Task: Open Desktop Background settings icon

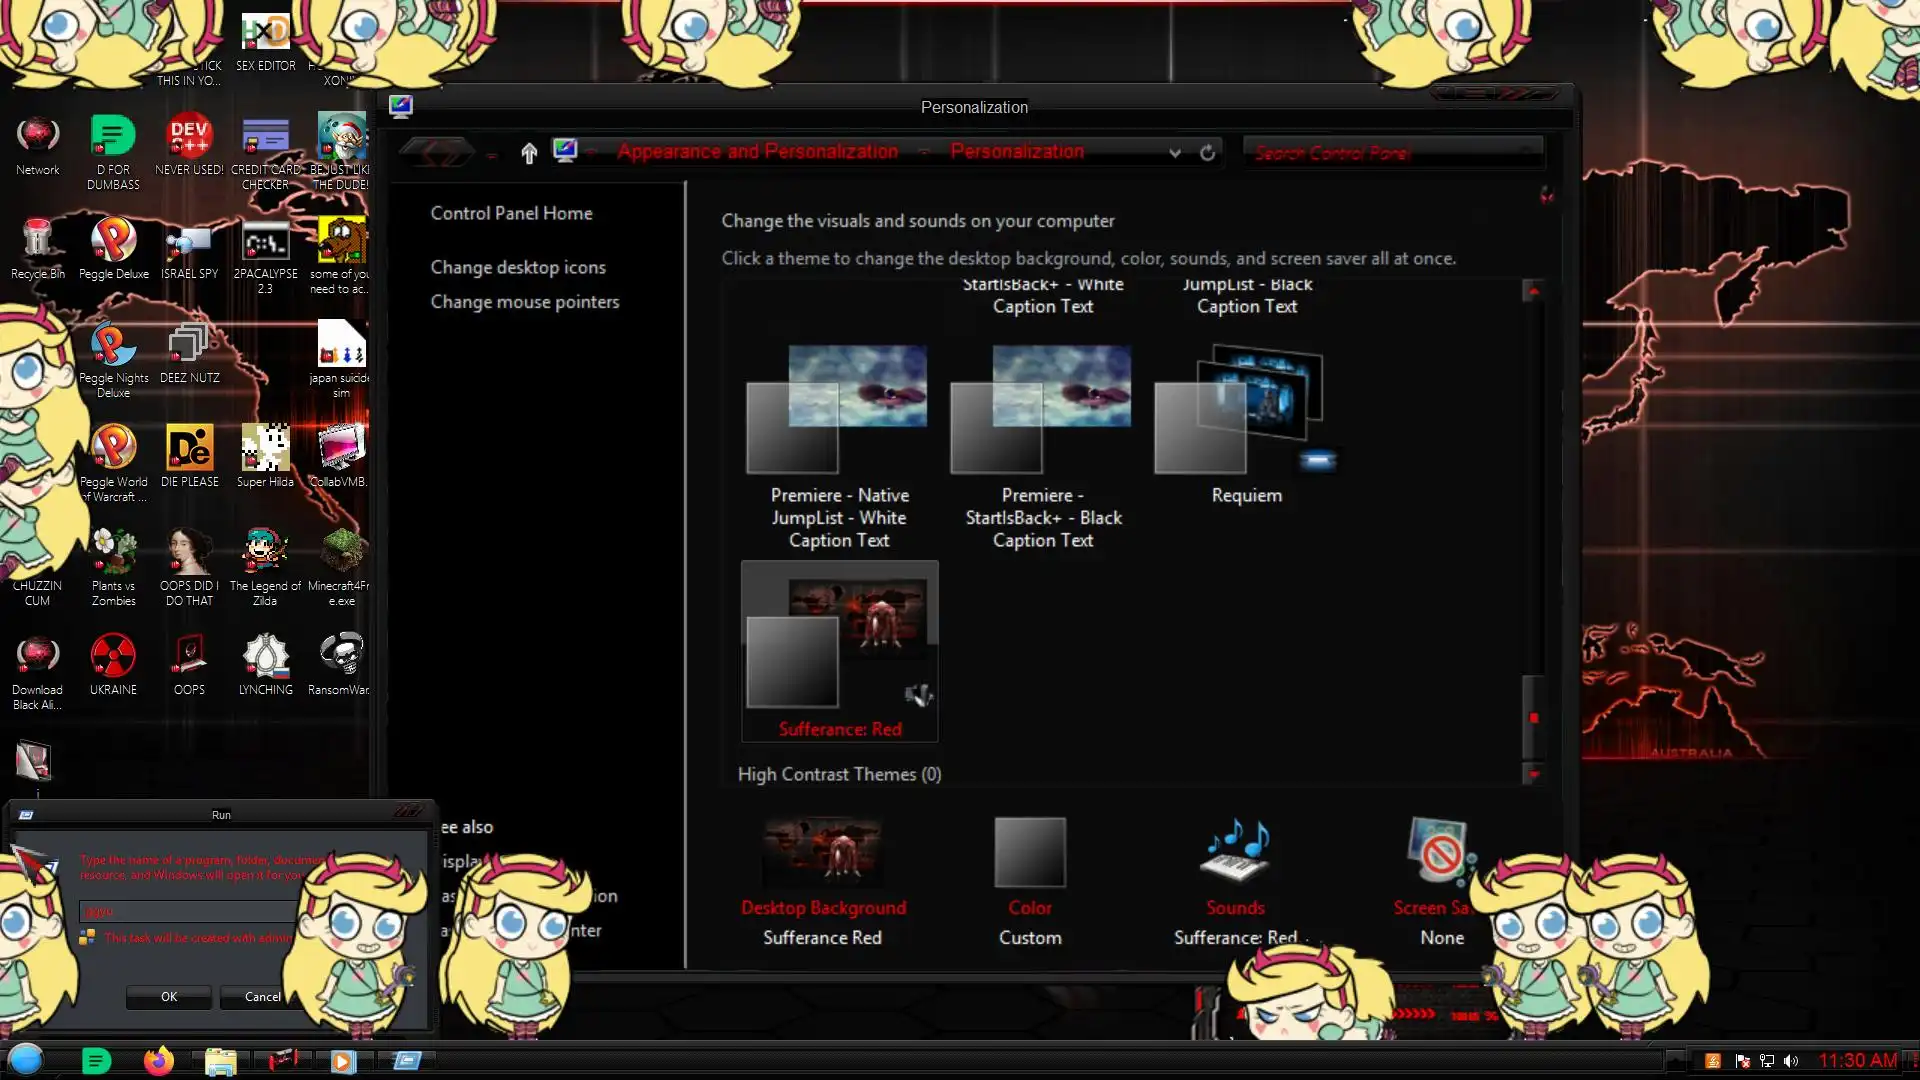Action: pyautogui.click(x=822, y=853)
